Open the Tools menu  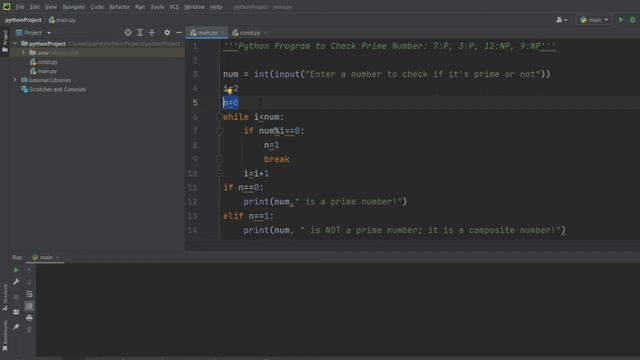[x=157, y=7]
